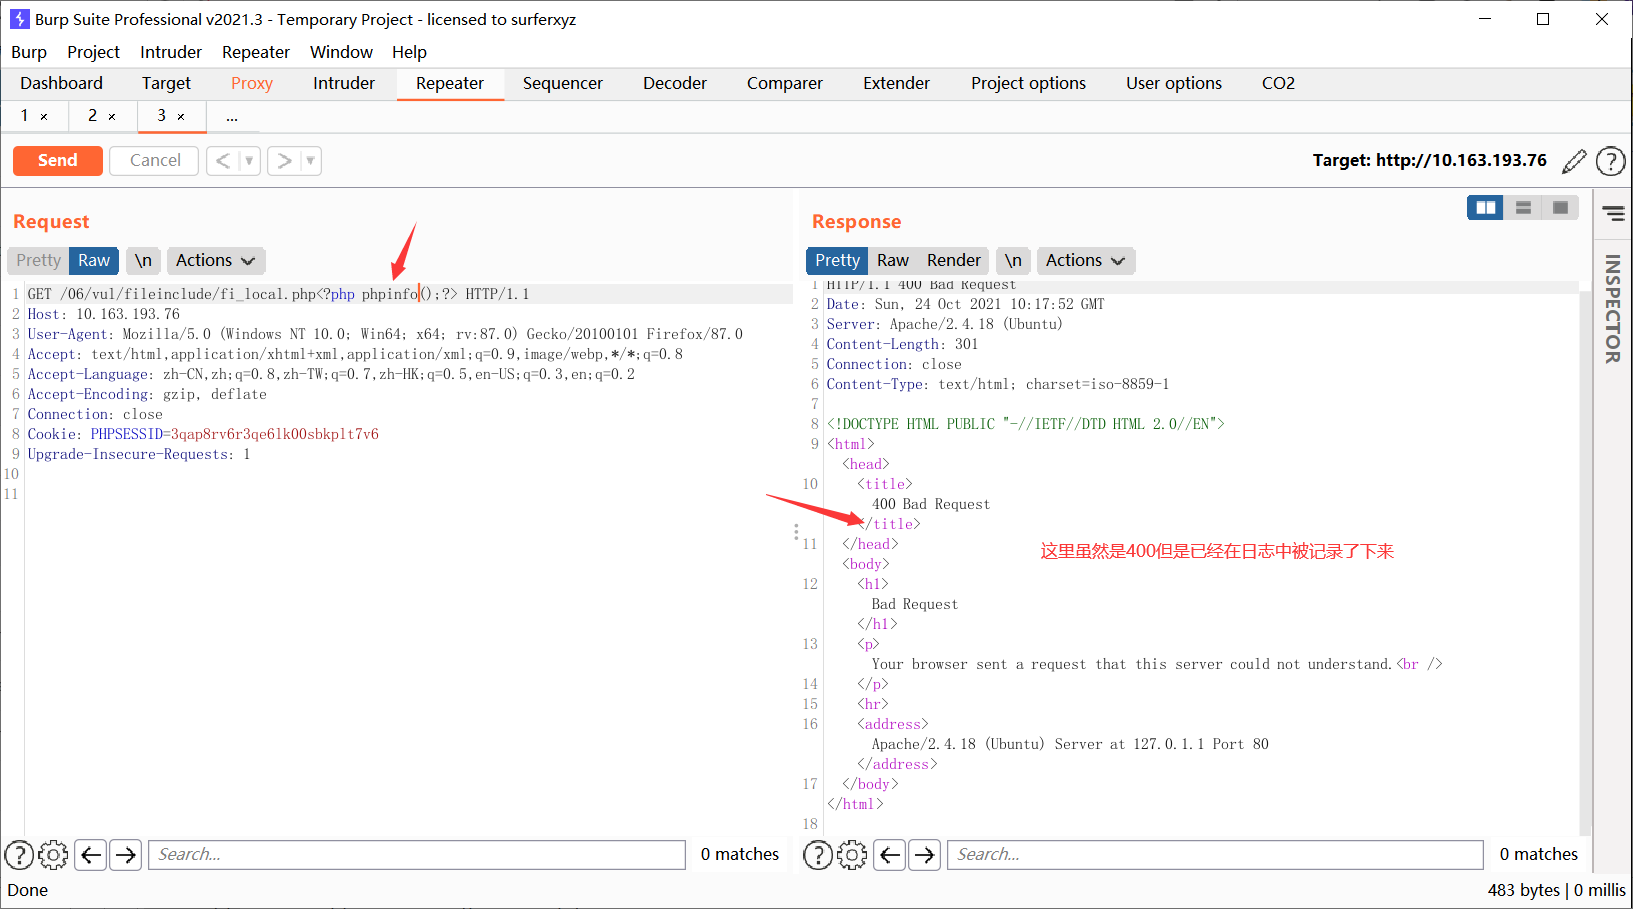The width and height of the screenshot is (1633, 909).
Task: Expand request Actions dropdown
Action: point(215,261)
